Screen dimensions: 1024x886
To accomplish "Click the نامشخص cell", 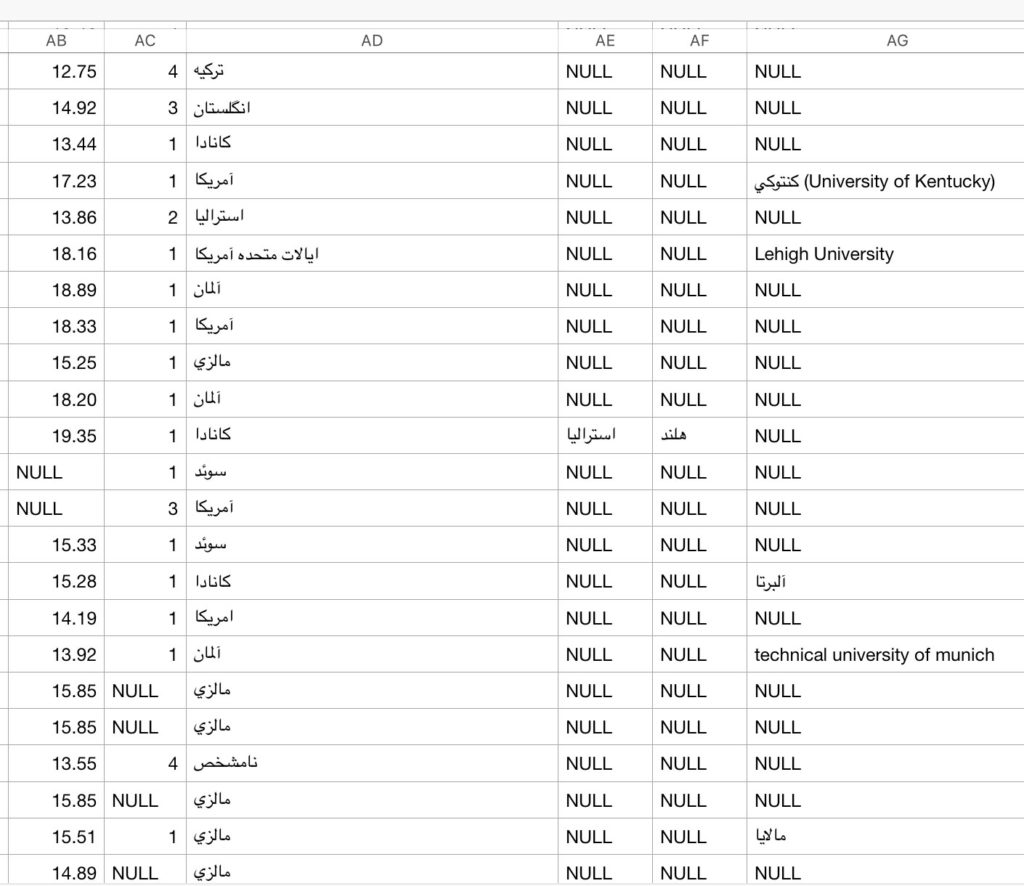I will point(226,764).
